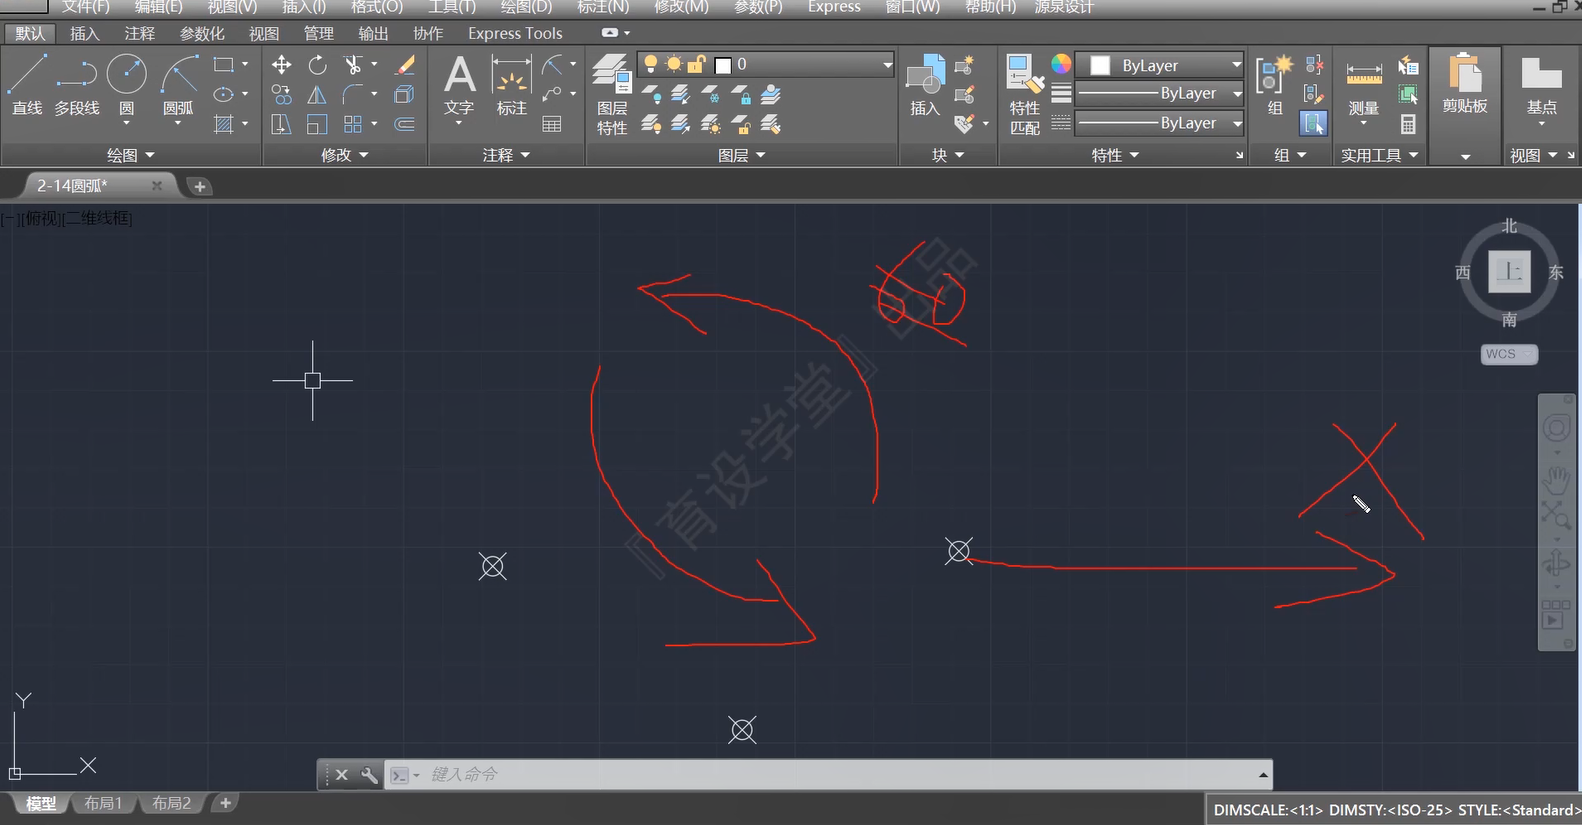The width and height of the screenshot is (1582, 825).
Task: Click the Dimension (标注) tool
Action: pyautogui.click(x=511, y=86)
